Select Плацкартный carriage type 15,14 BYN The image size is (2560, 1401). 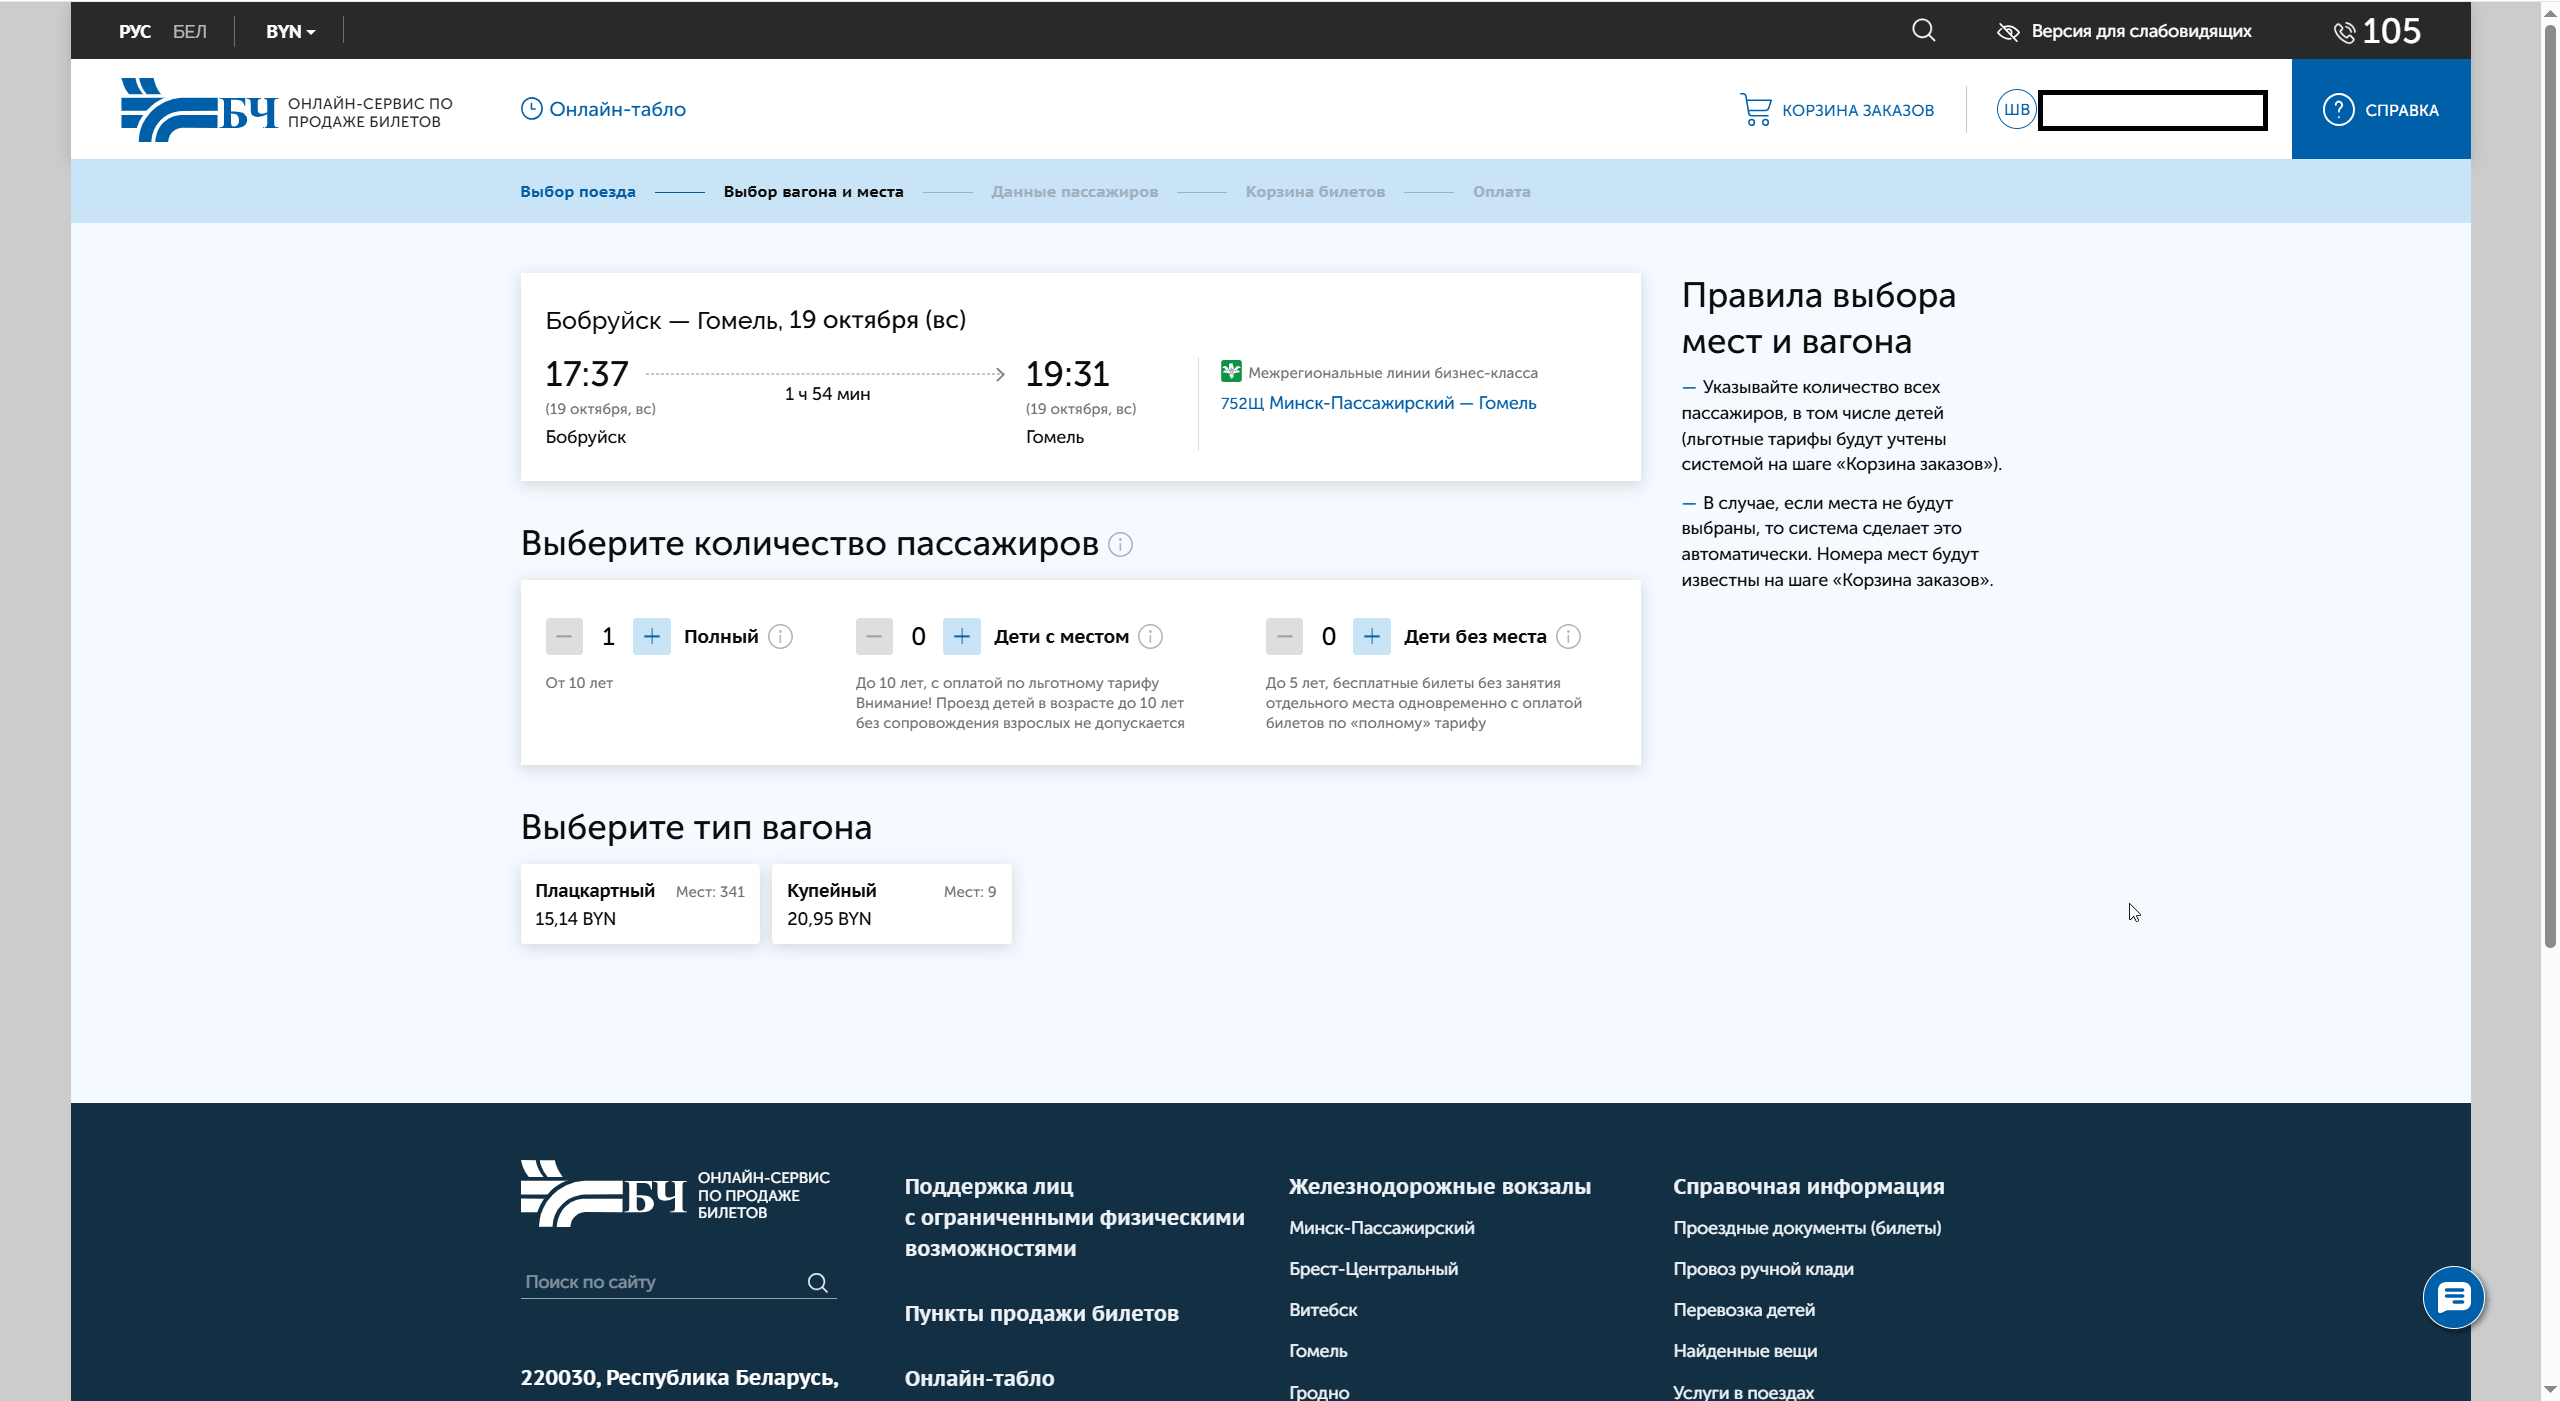click(640, 904)
